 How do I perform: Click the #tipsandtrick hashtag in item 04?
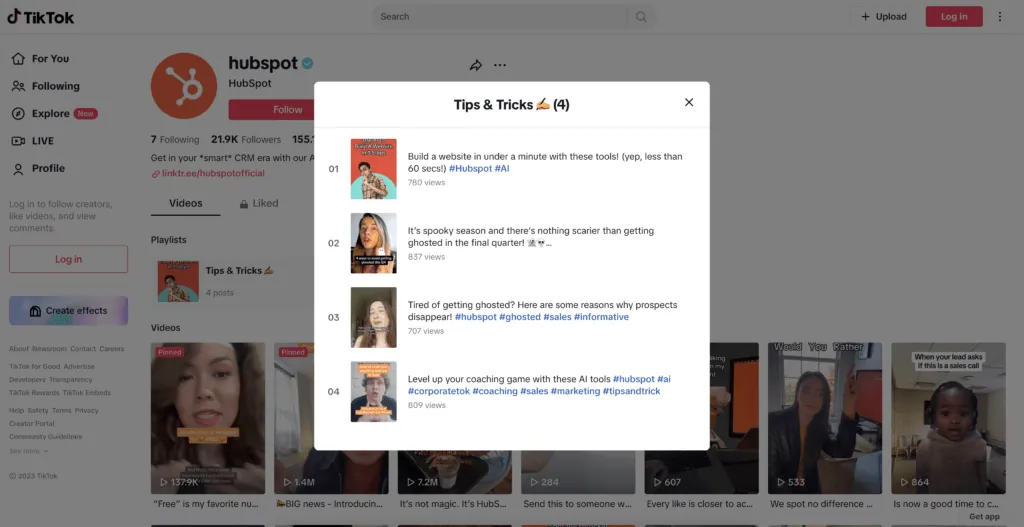[x=632, y=391]
